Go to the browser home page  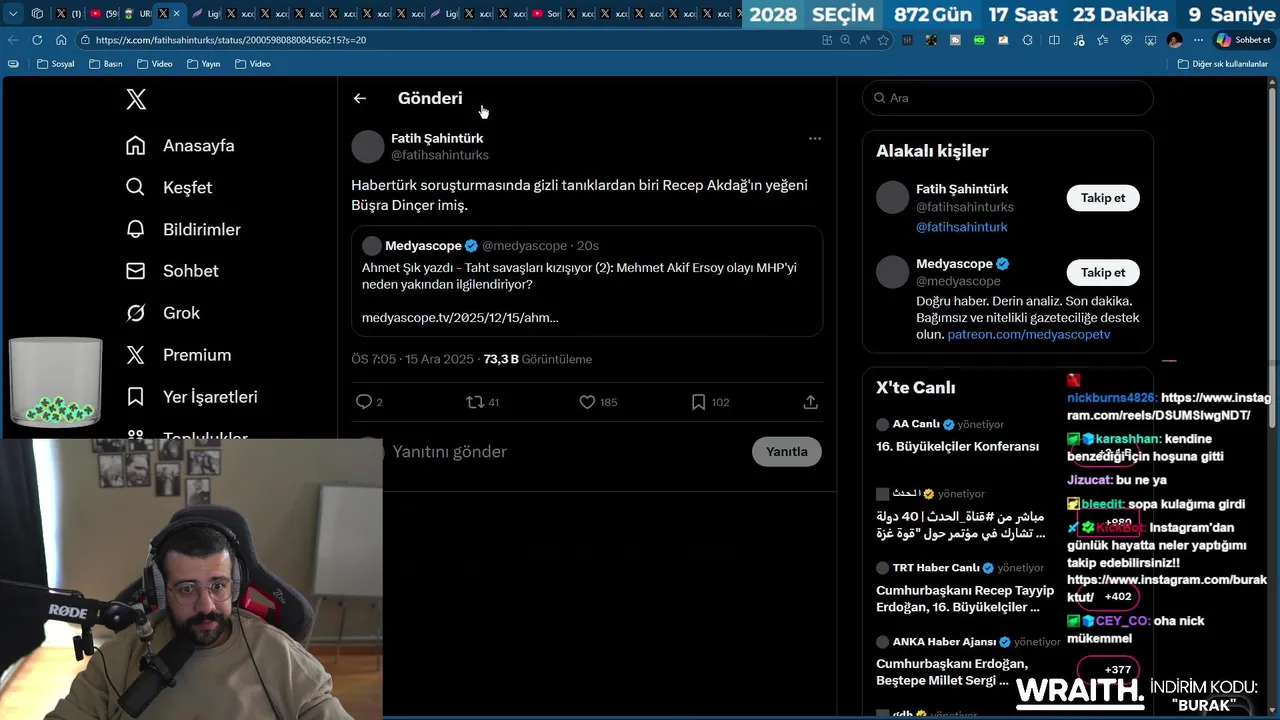61,40
